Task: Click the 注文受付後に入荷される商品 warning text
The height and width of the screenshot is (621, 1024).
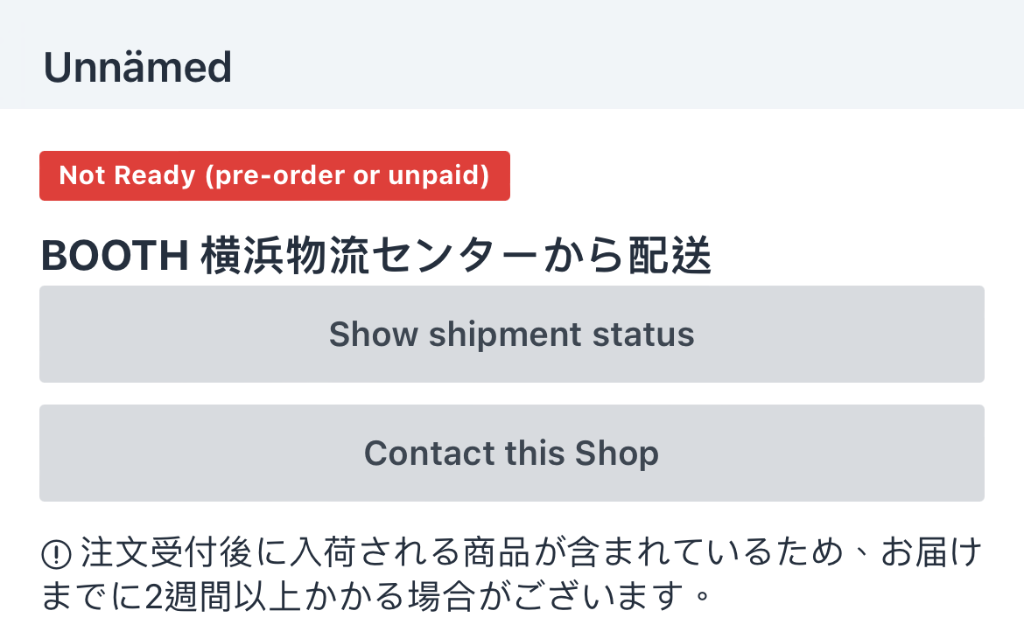Action: coord(511,574)
